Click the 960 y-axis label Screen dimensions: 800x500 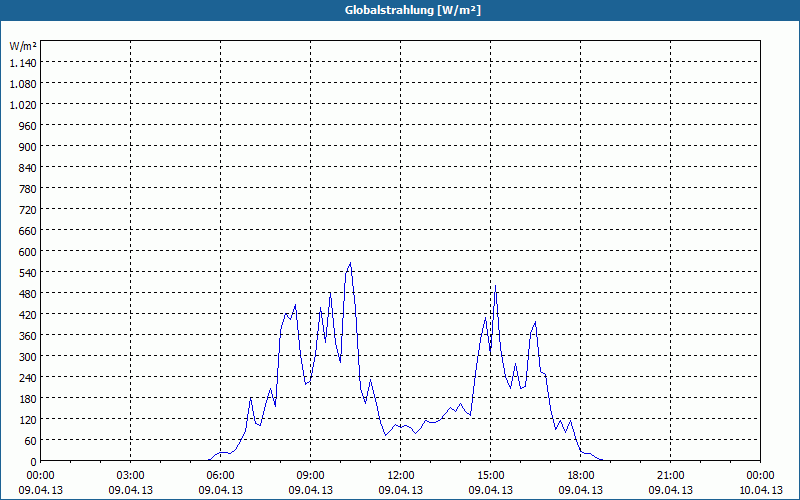click(28, 126)
